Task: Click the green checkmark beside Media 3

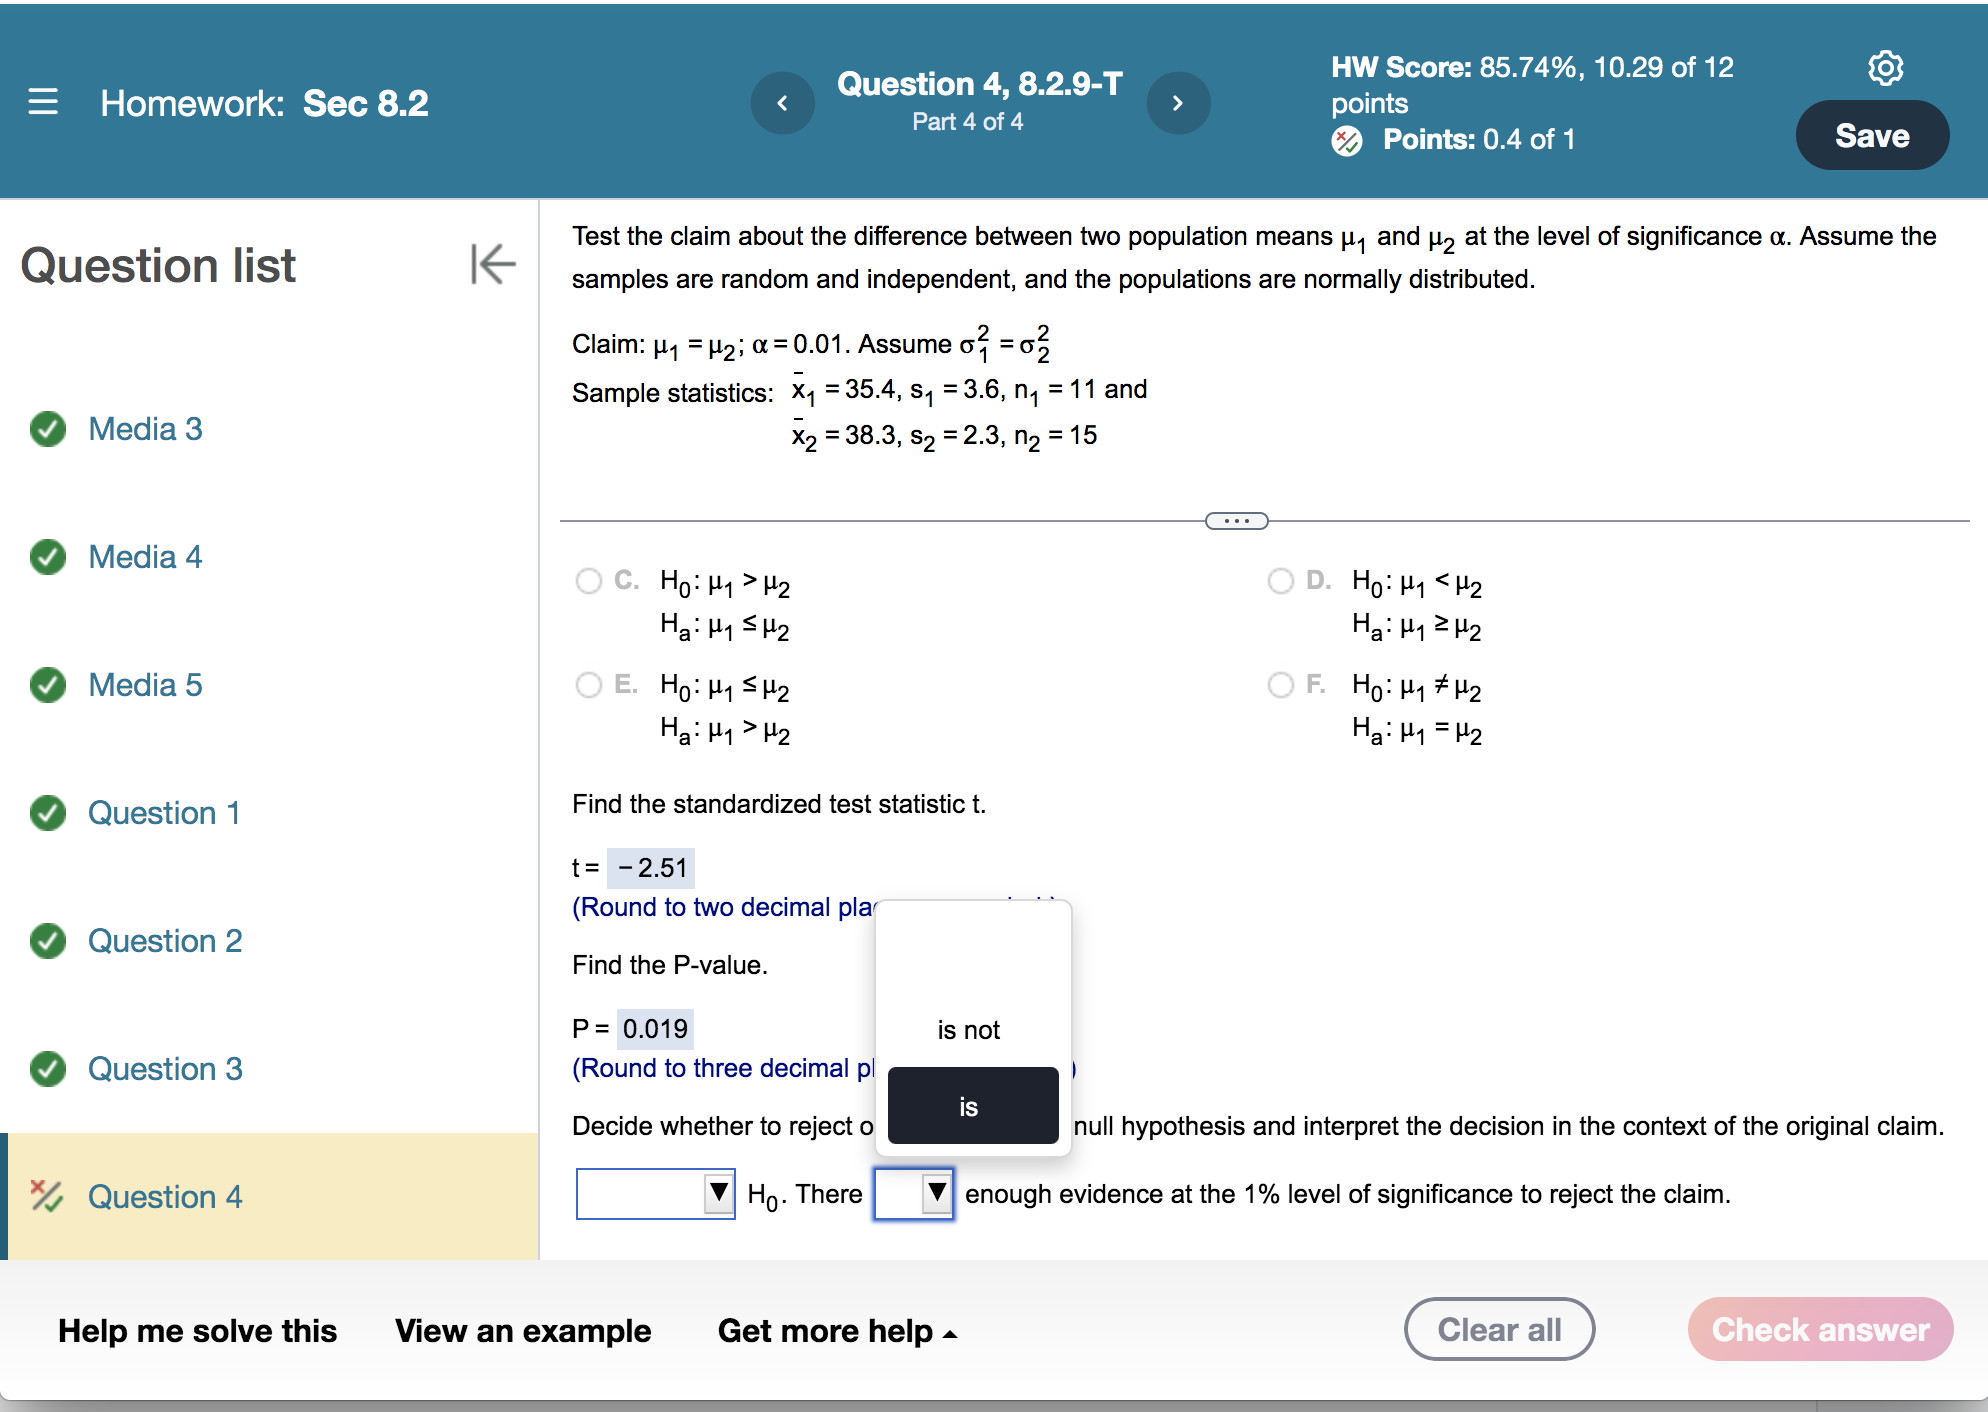Action: [x=48, y=429]
